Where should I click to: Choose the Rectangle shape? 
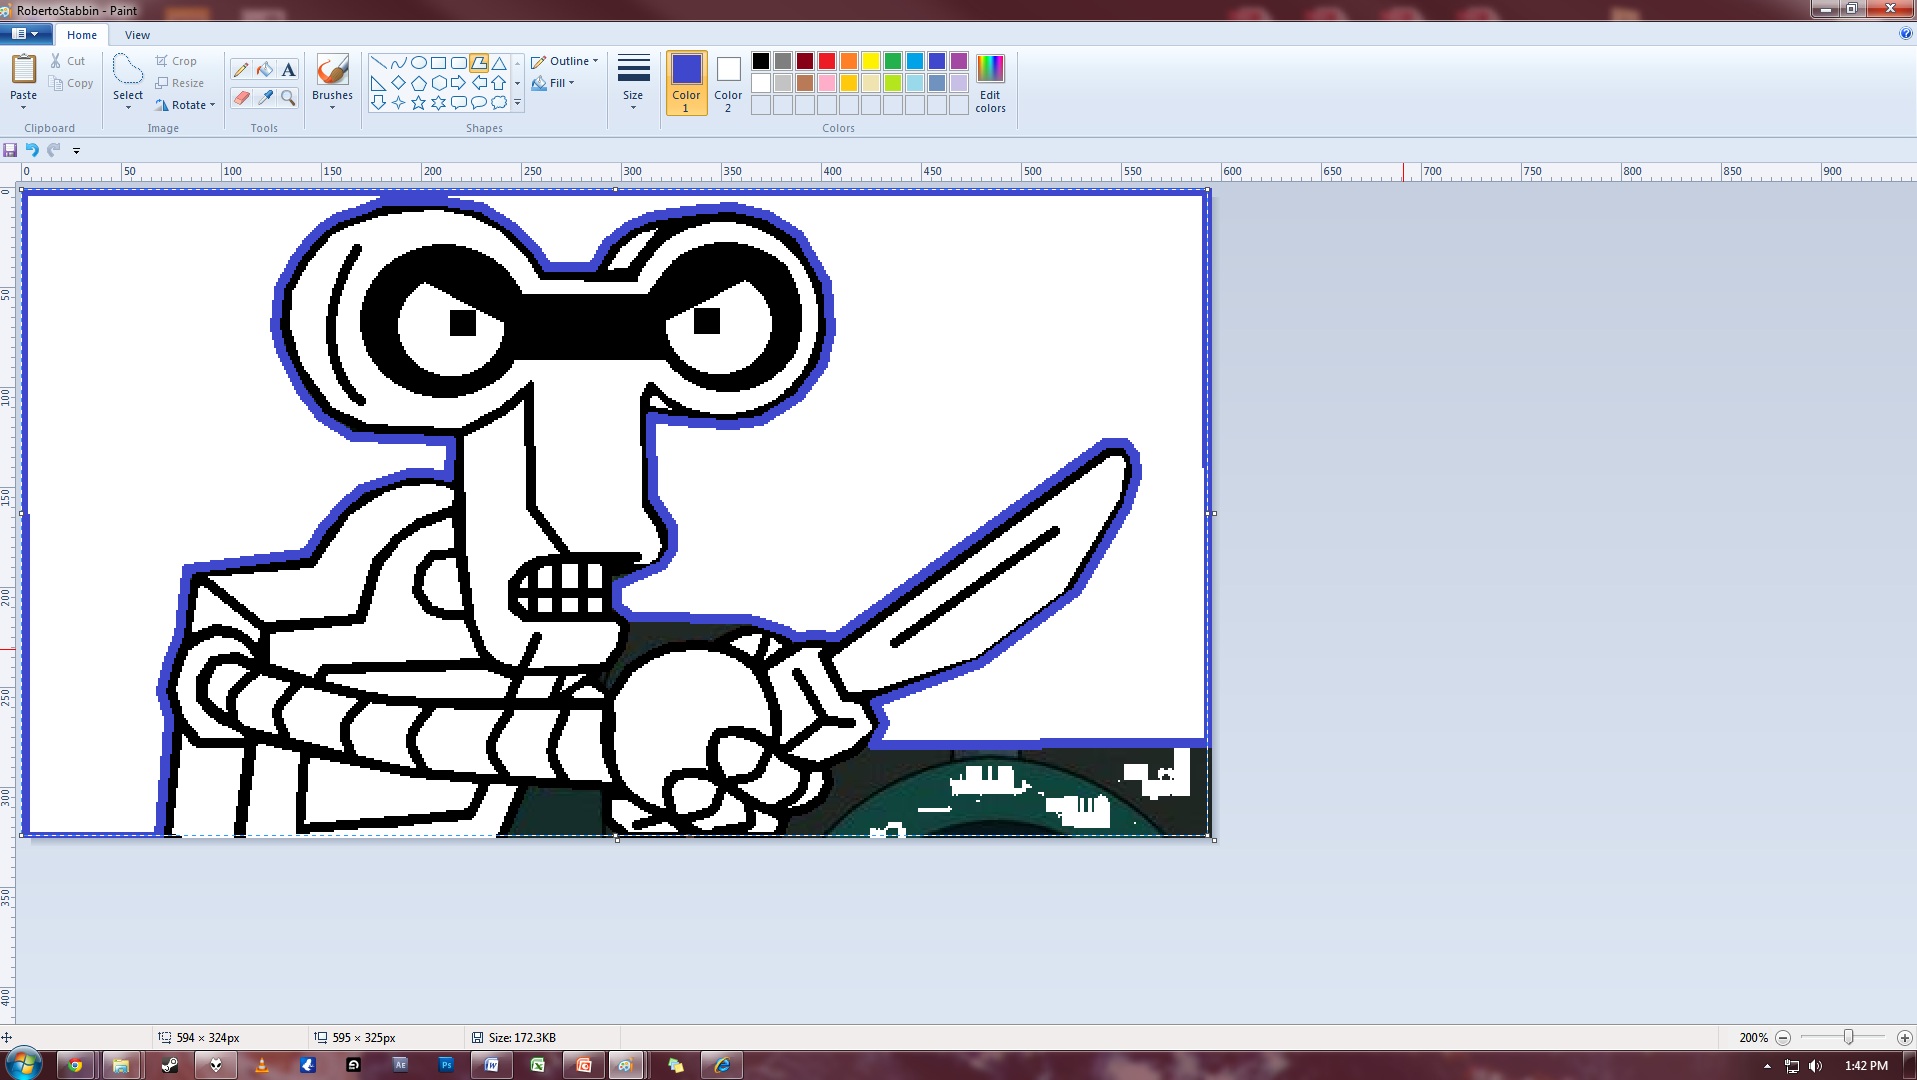coord(439,63)
